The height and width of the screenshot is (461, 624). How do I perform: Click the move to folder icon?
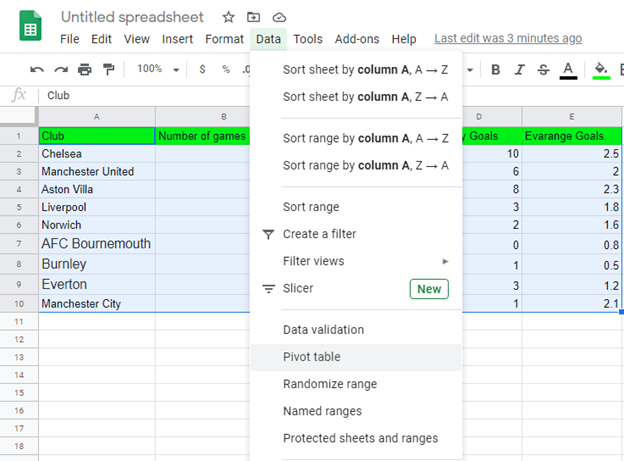(254, 17)
